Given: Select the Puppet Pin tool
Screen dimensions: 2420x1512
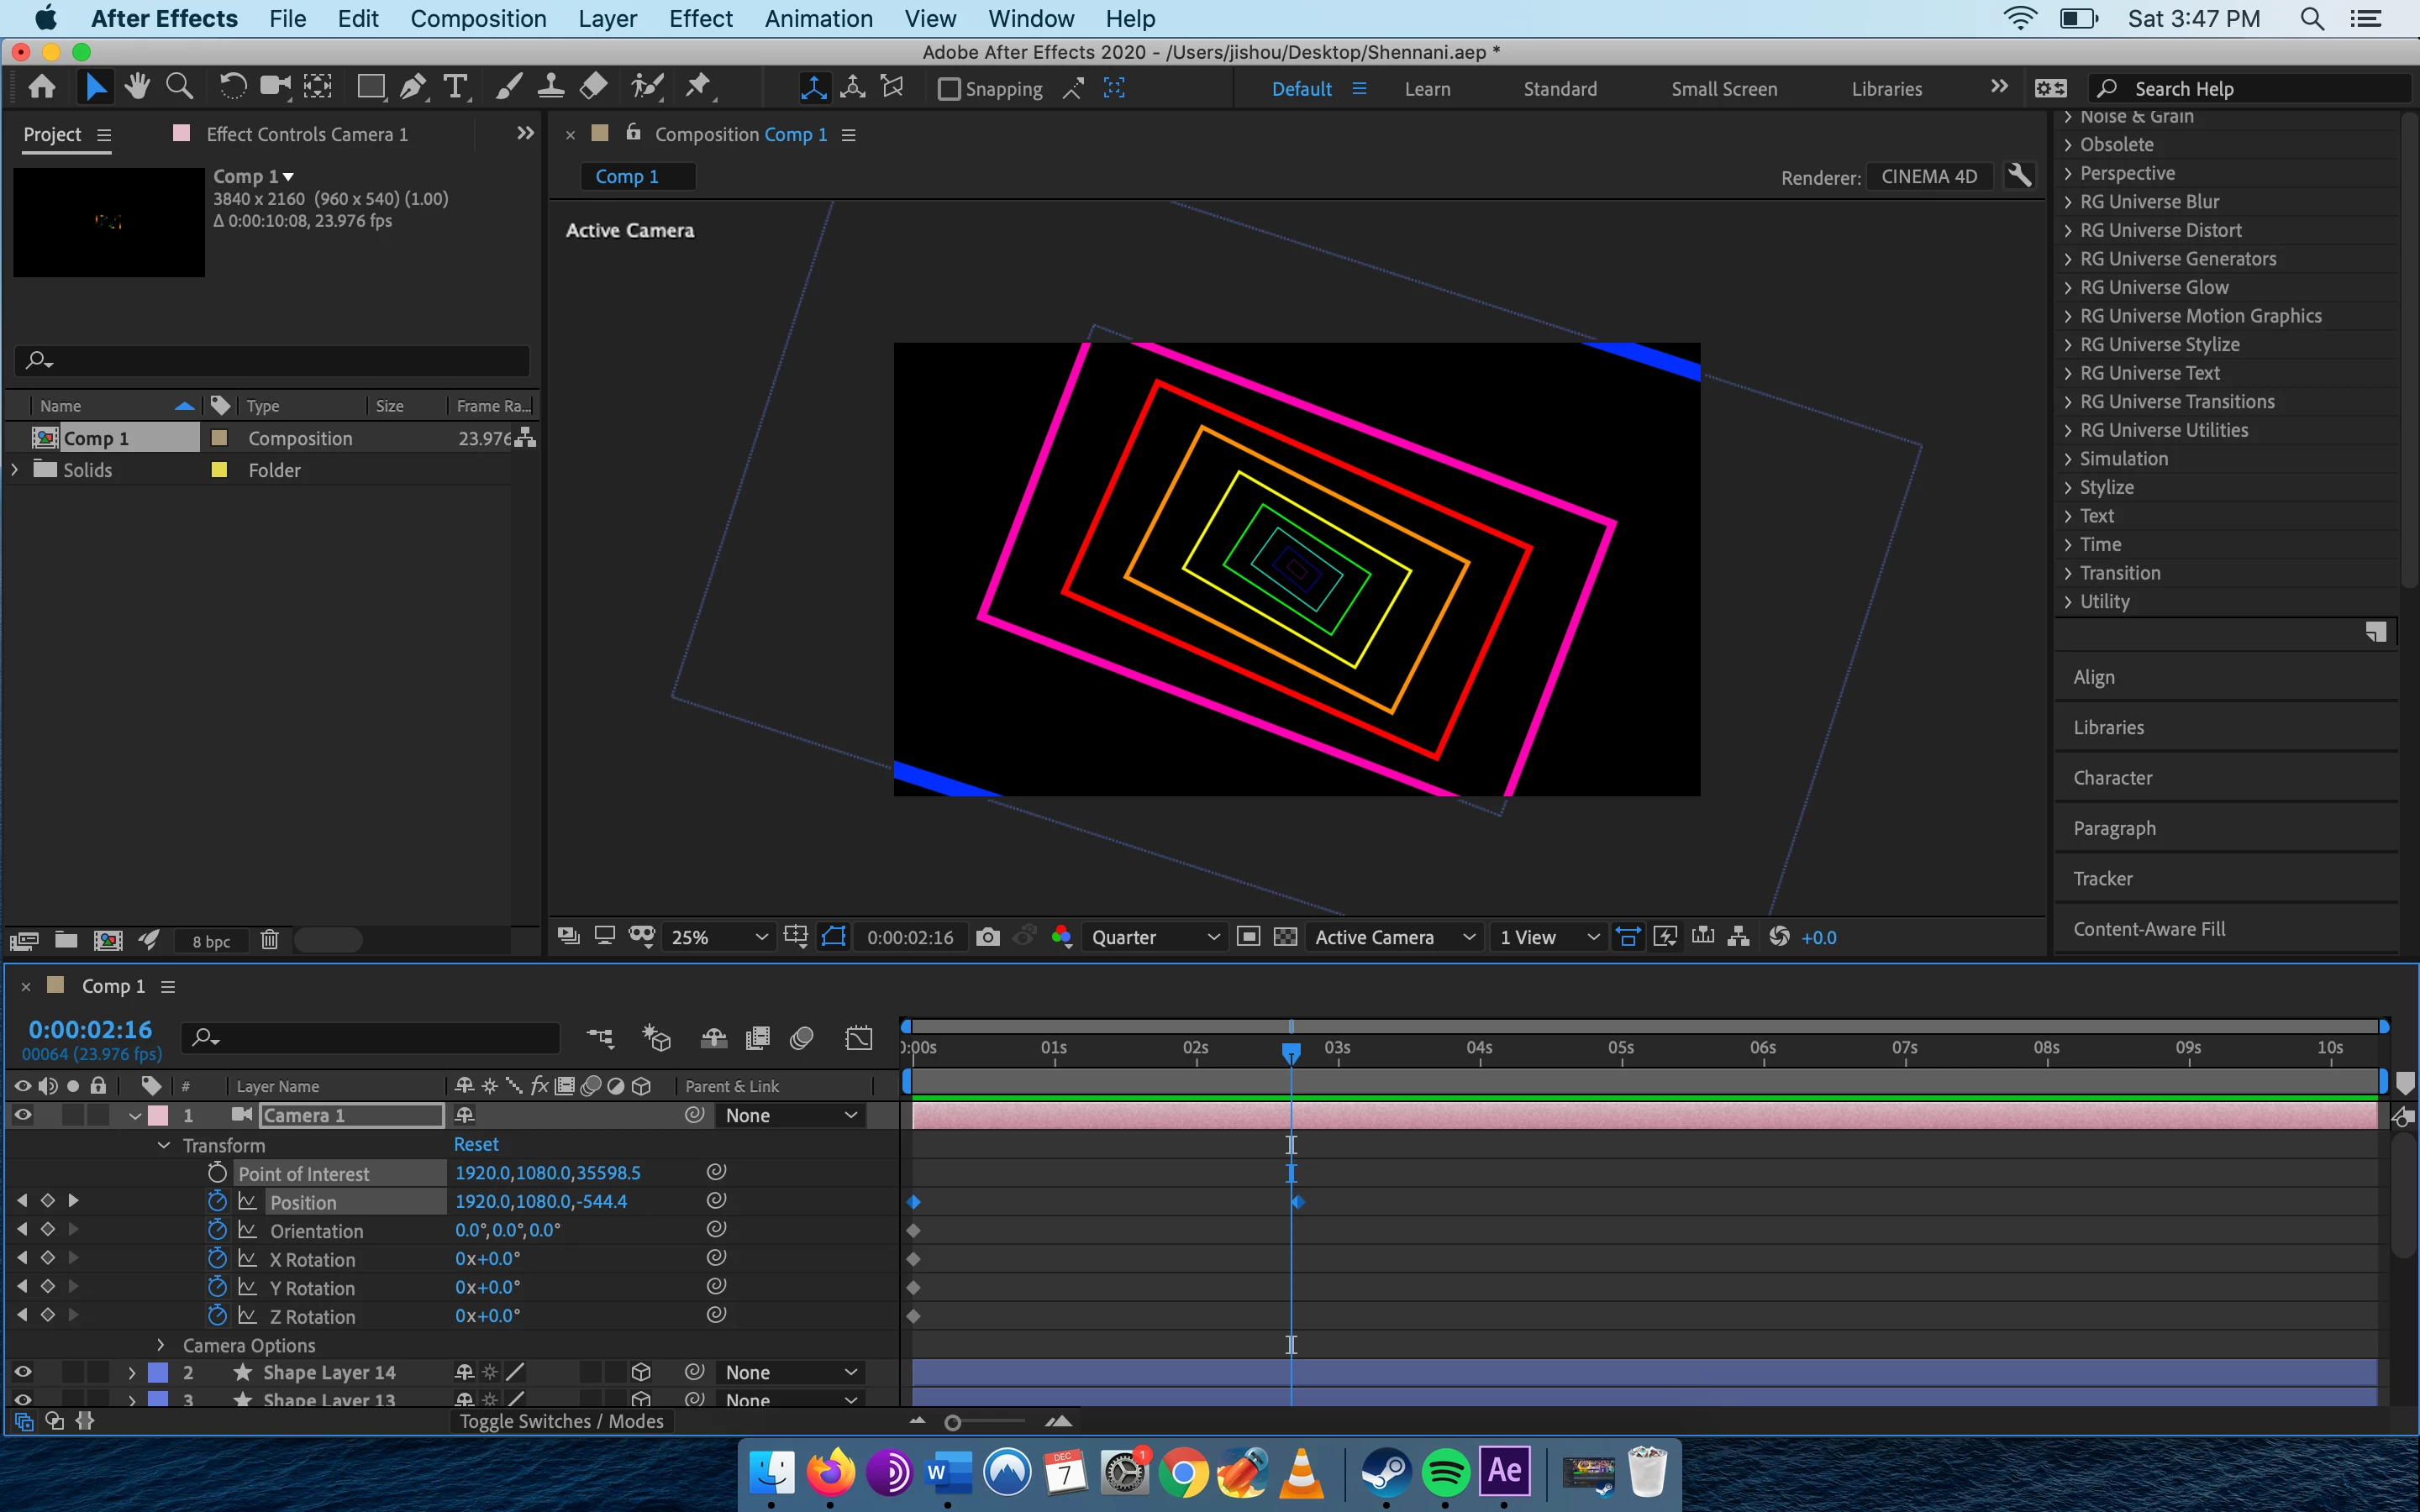Looking at the screenshot, I should 698,88.
